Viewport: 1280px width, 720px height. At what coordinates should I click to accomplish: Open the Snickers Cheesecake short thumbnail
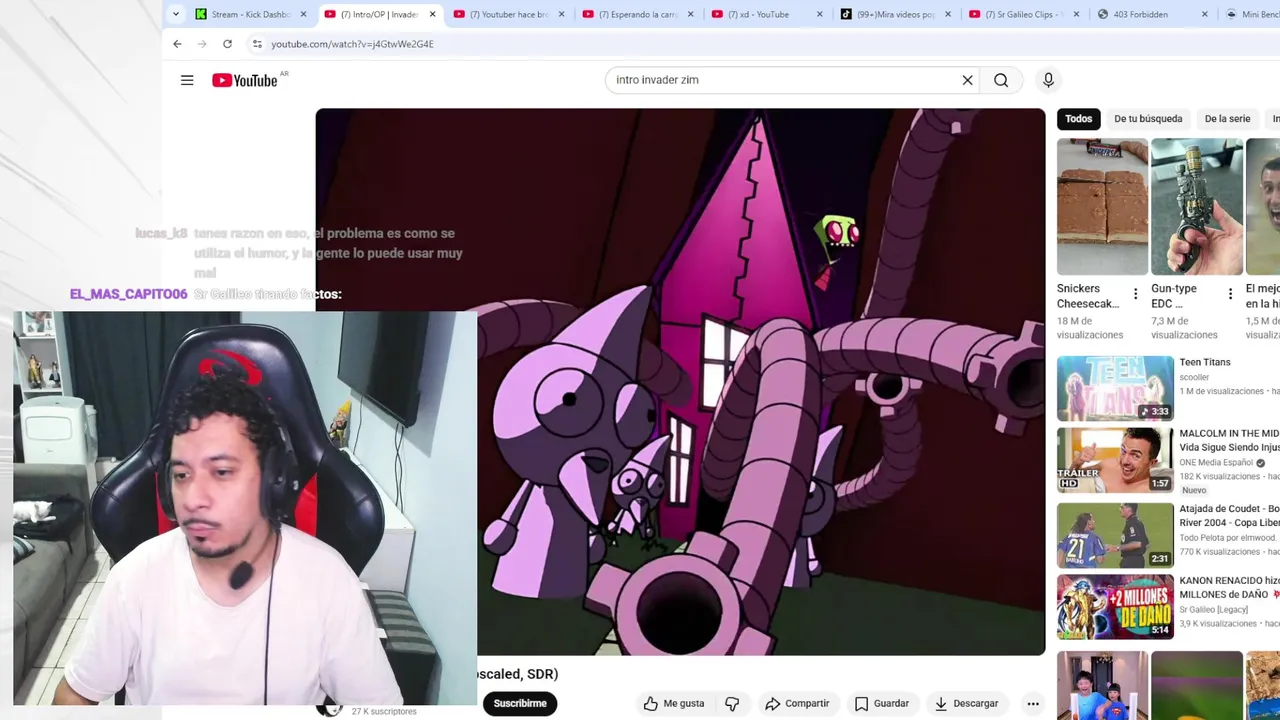tap(1102, 206)
